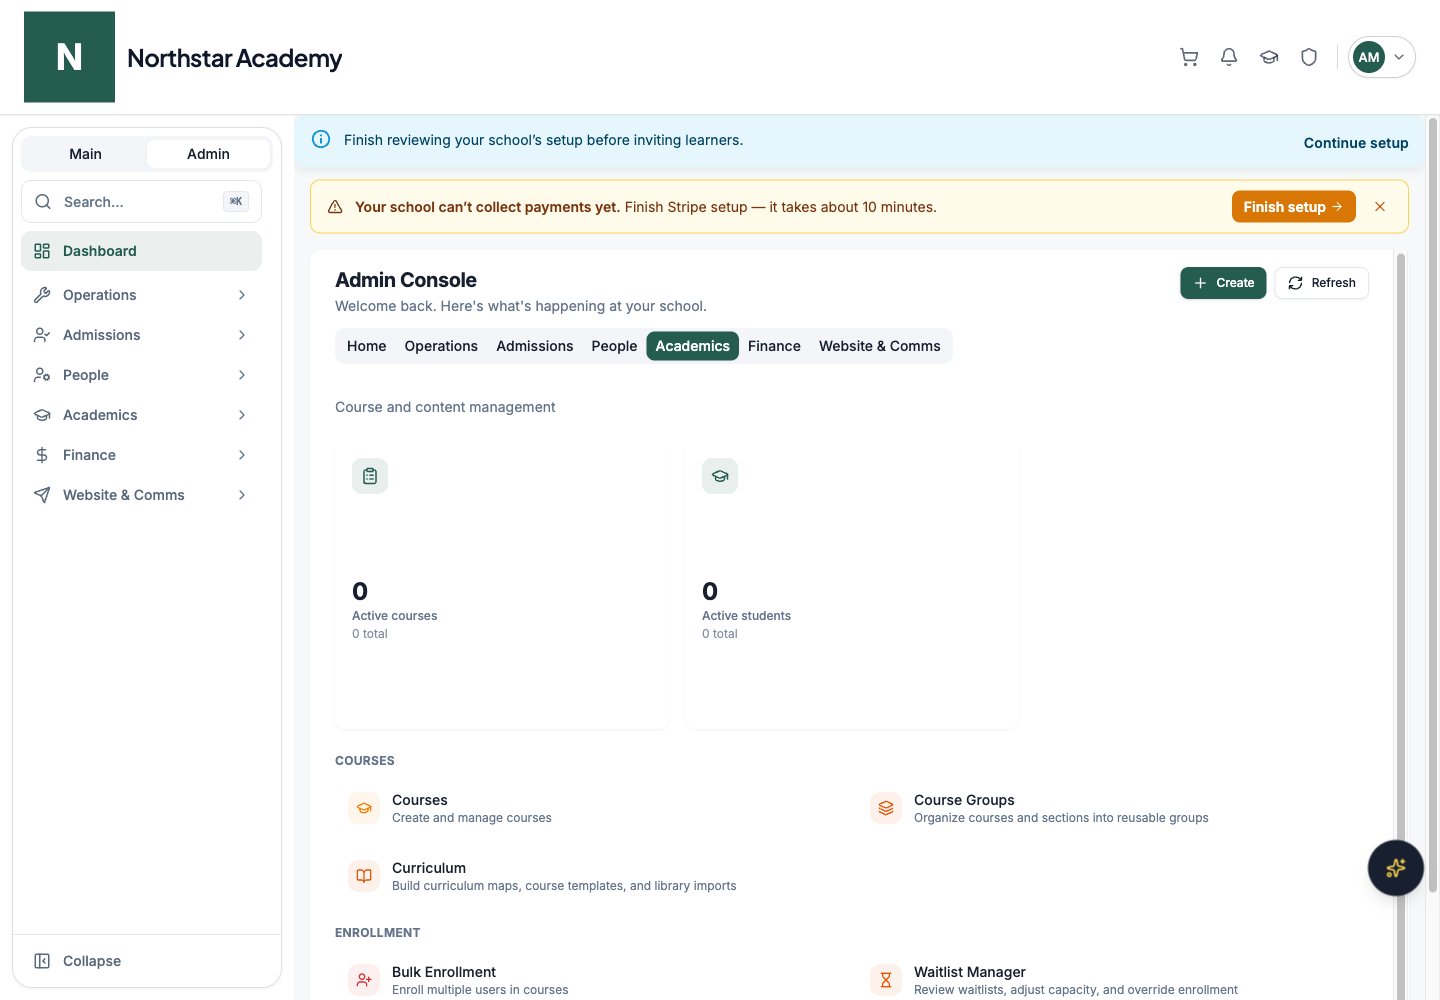Dismiss the Stripe payments warning
The height and width of the screenshot is (1000, 1440).
1380,206
